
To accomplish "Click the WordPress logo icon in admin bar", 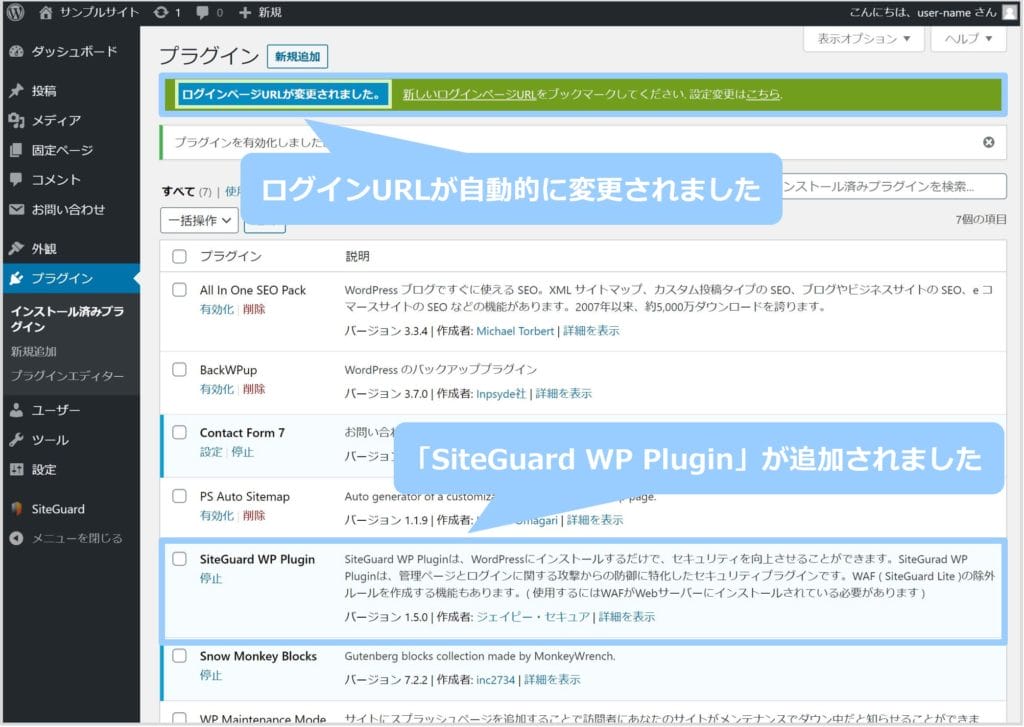I will [x=16, y=12].
